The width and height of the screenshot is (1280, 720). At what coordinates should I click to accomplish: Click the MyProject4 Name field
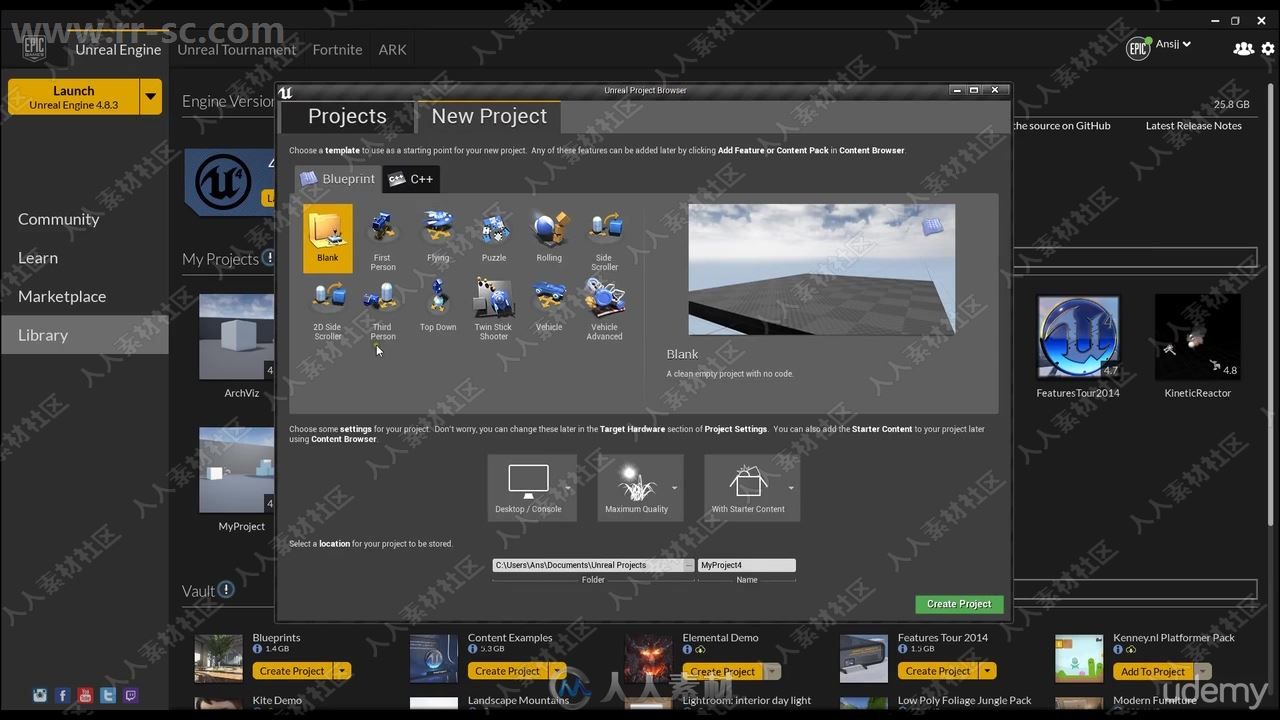click(x=747, y=565)
